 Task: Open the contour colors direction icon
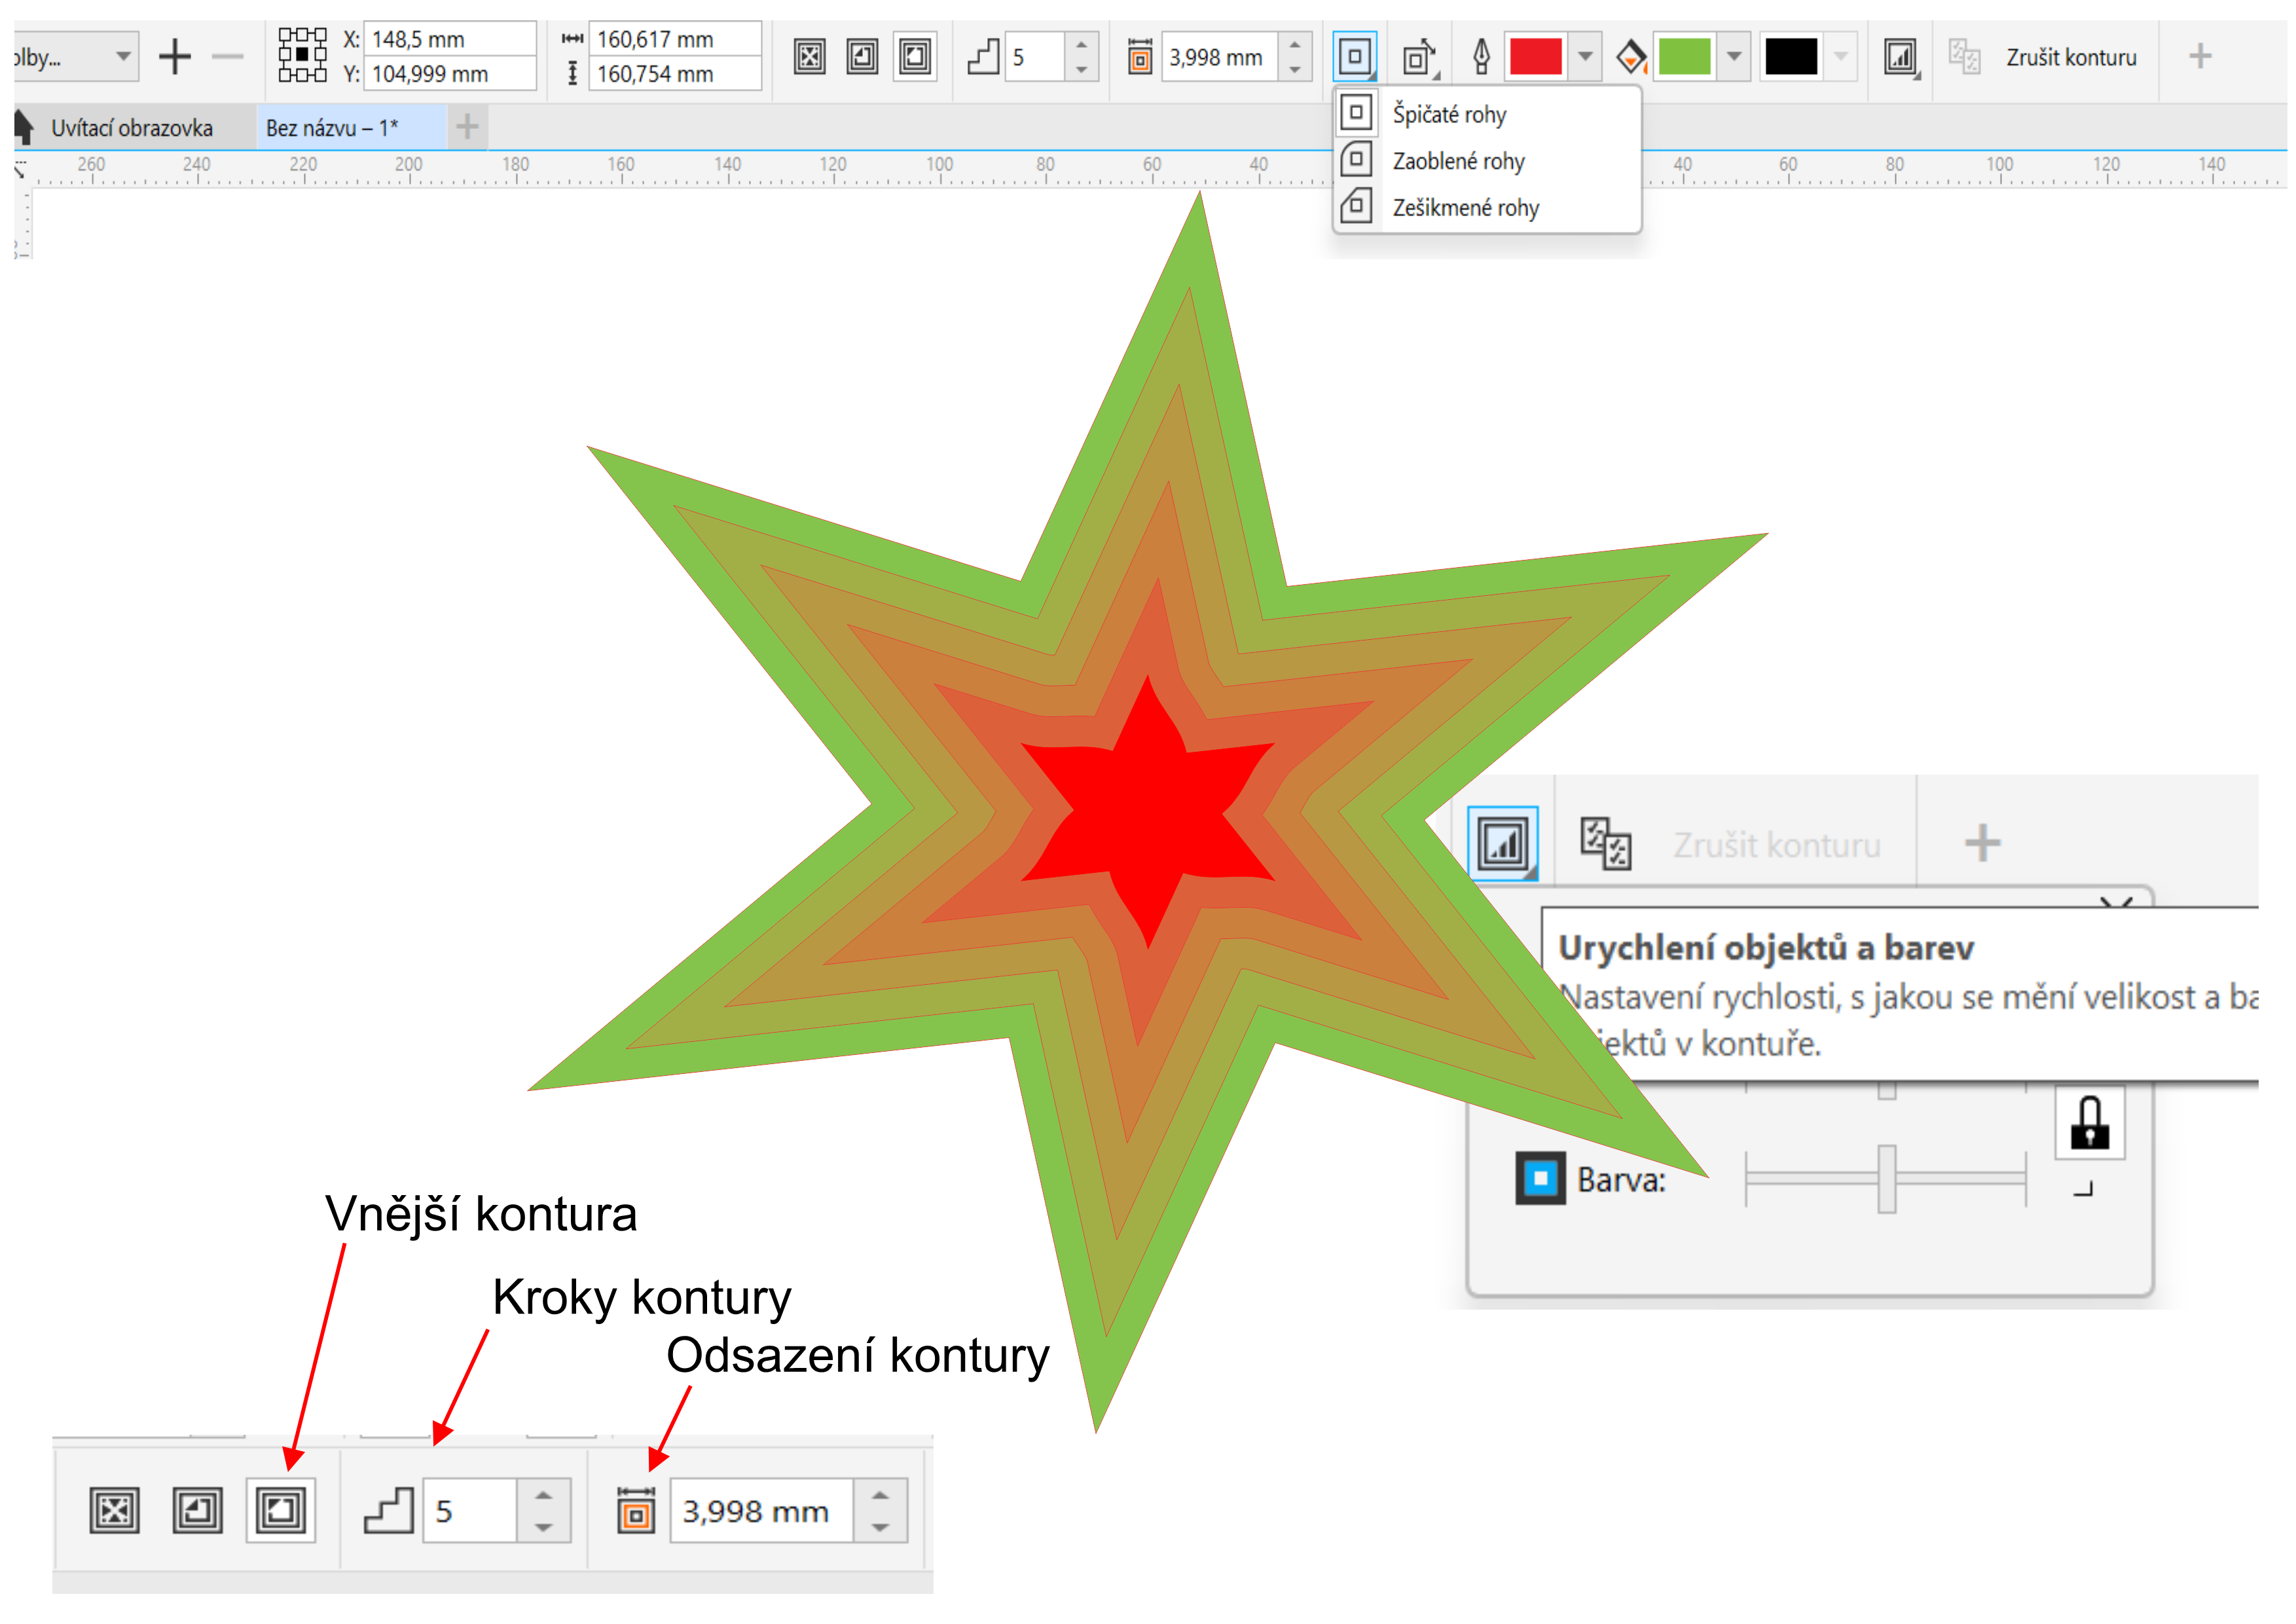tap(1418, 57)
